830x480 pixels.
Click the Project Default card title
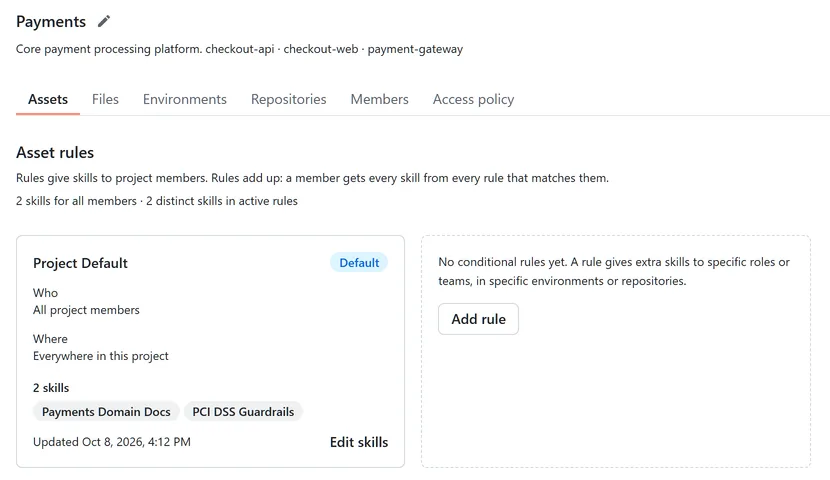[80, 263]
